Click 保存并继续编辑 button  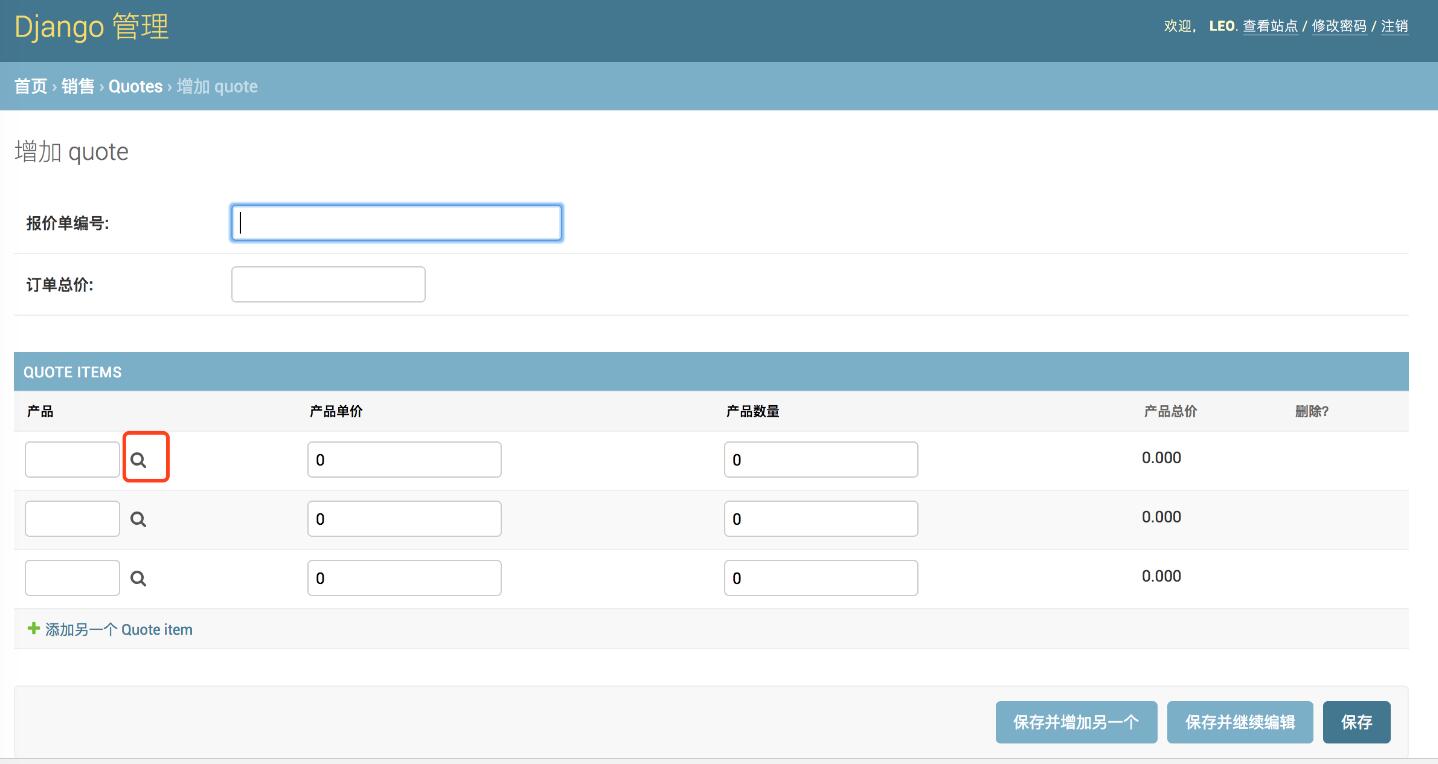coord(1240,722)
